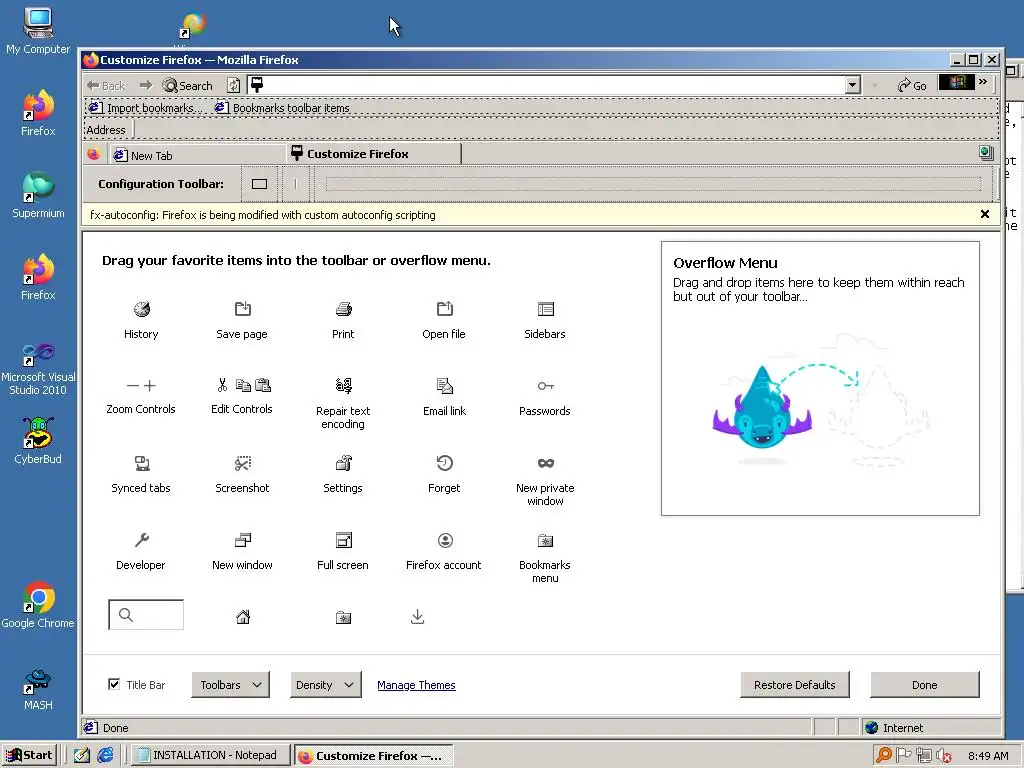Select the Developer wrench icon

click(142, 540)
